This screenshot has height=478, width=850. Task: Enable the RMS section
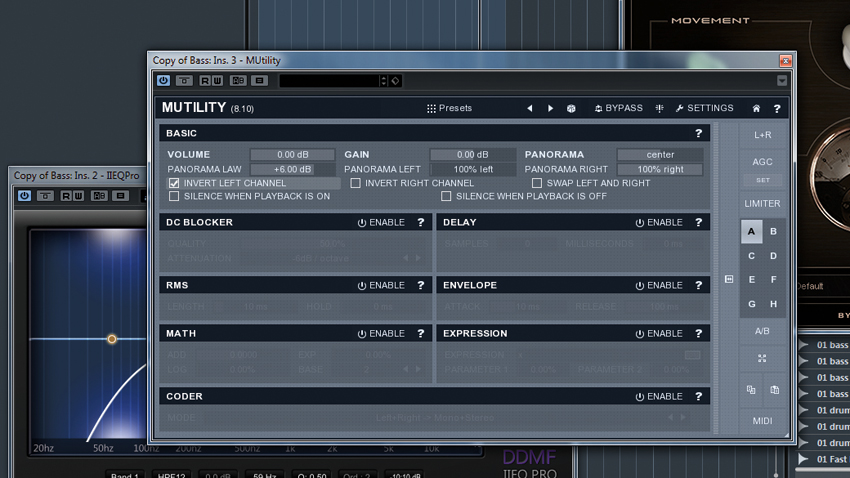[x=381, y=285]
